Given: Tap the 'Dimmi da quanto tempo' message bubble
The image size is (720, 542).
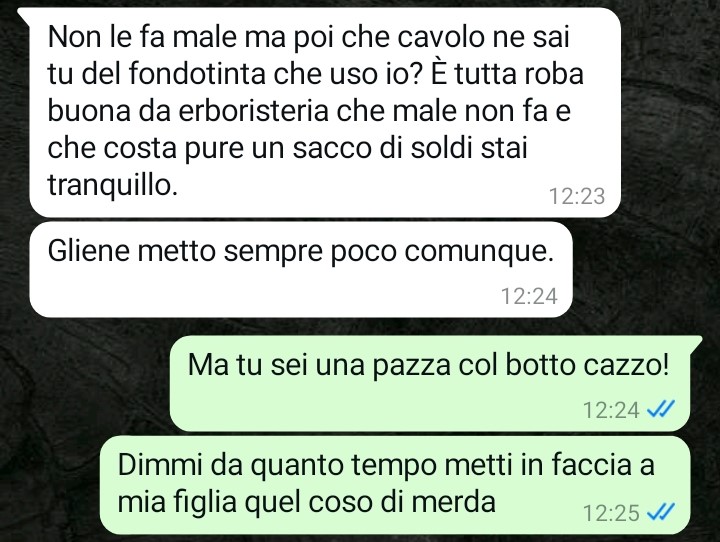Looking at the screenshot, I should click(395, 485).
